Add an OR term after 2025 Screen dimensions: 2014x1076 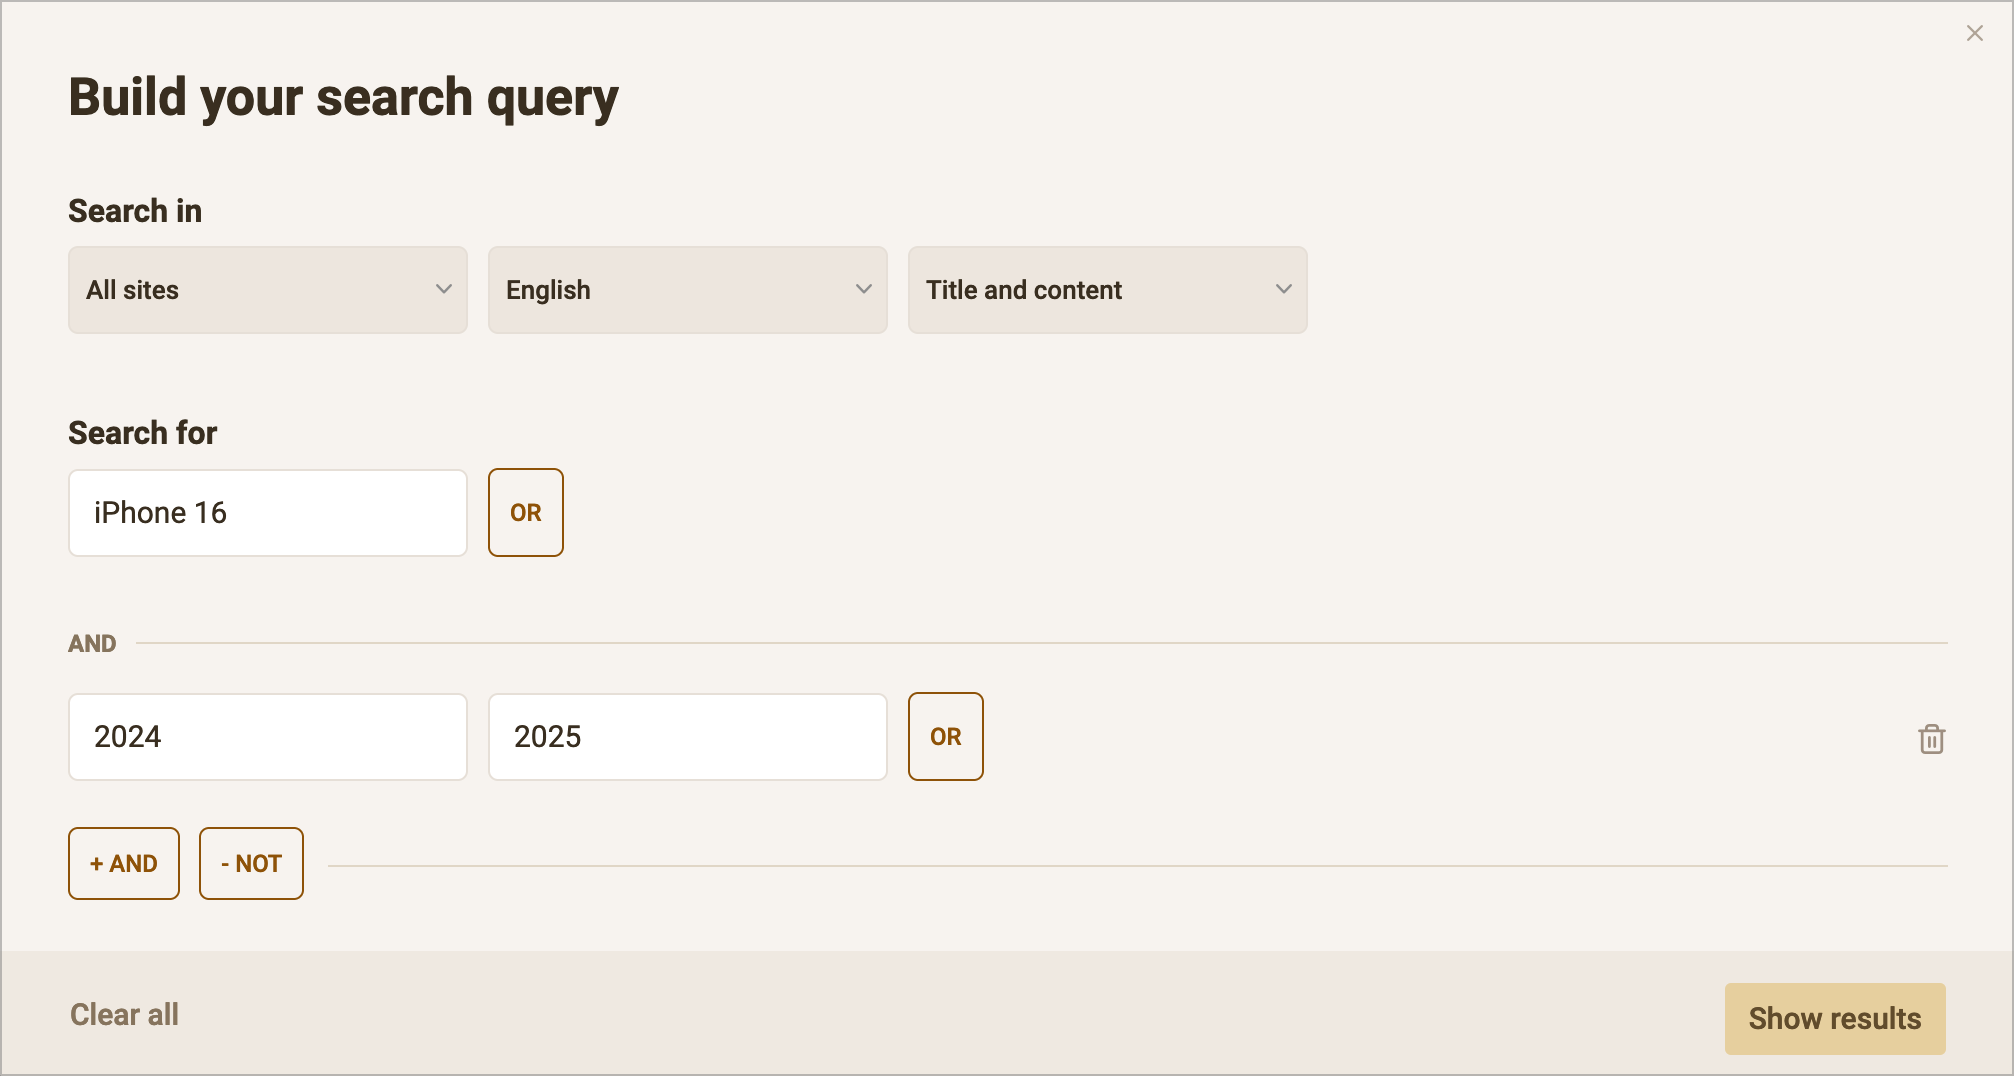[945, 736]
